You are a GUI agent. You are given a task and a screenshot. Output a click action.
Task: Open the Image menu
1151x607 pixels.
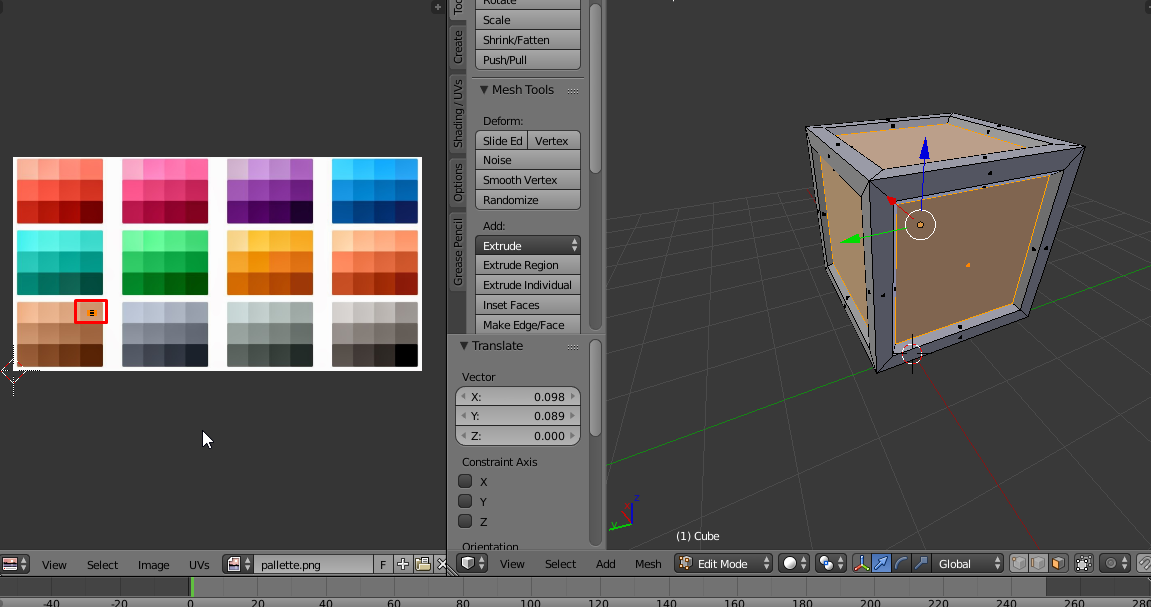tap(153, 564)
